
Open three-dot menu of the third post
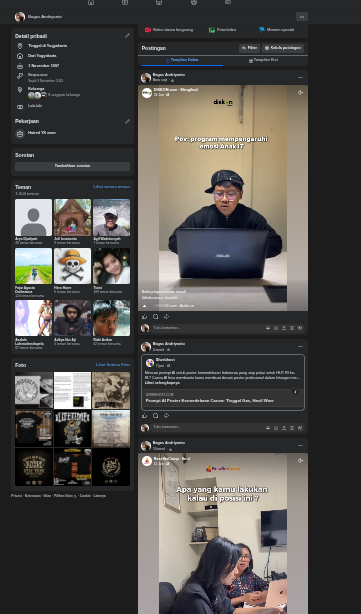pyautogui.click(x=300, y=446)
